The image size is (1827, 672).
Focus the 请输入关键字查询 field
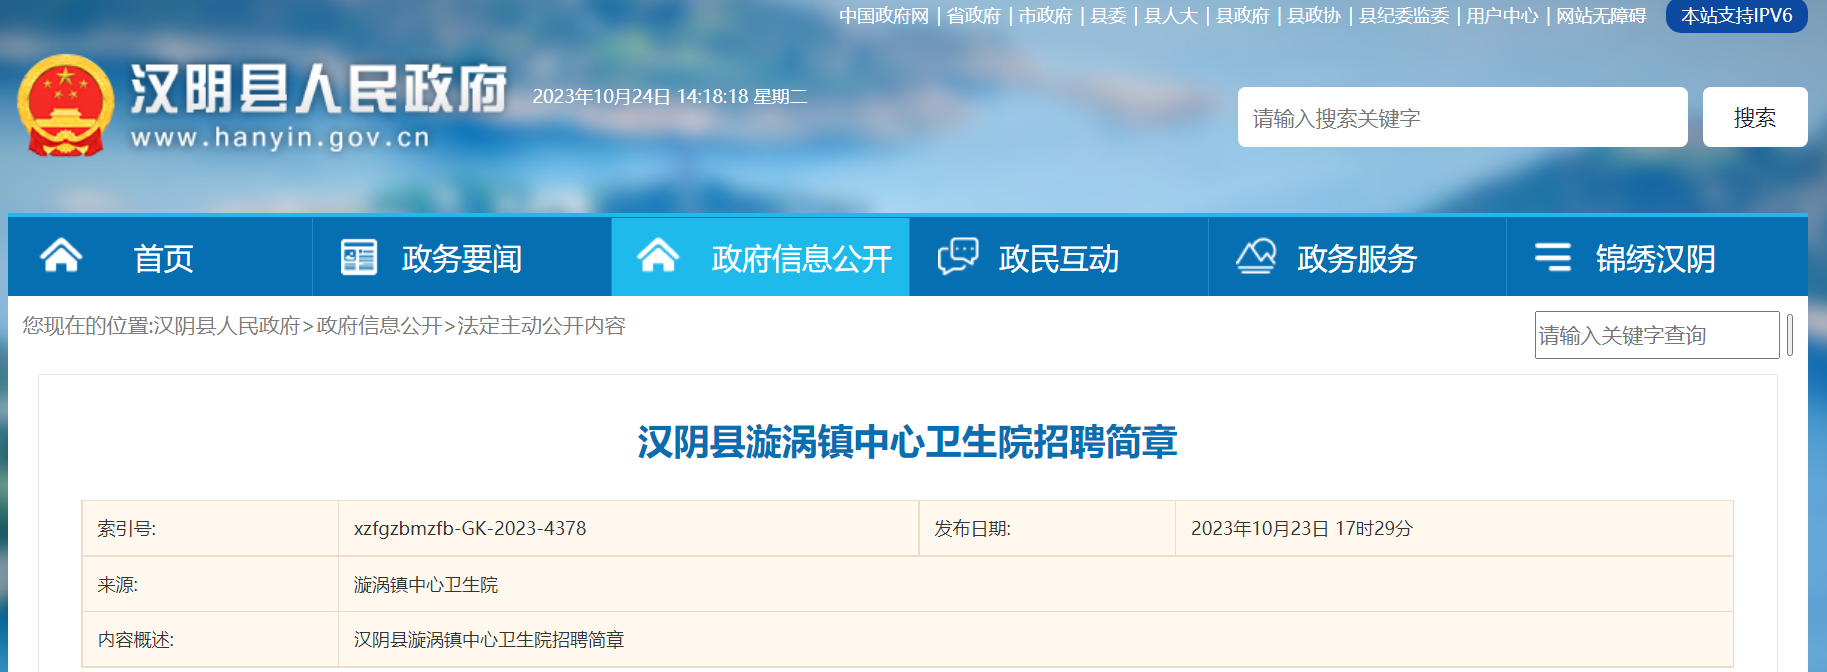click(1657, 335)
